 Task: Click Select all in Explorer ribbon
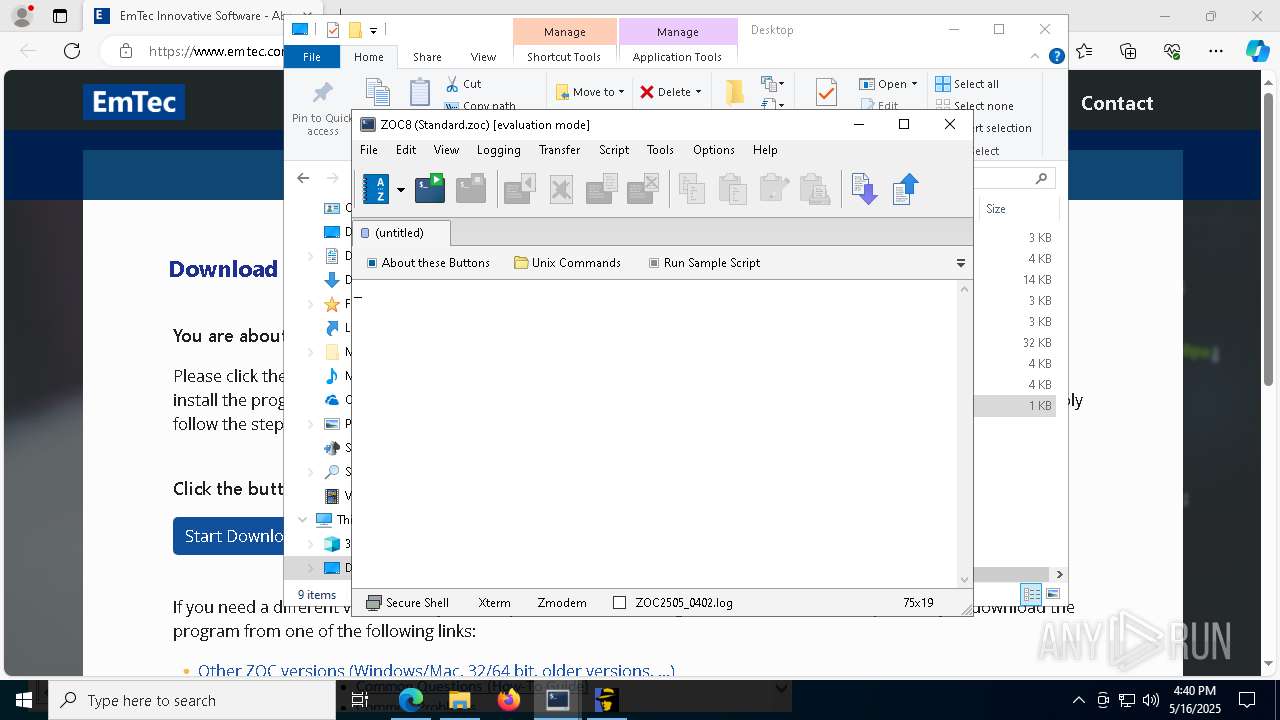tap(967, 84)
